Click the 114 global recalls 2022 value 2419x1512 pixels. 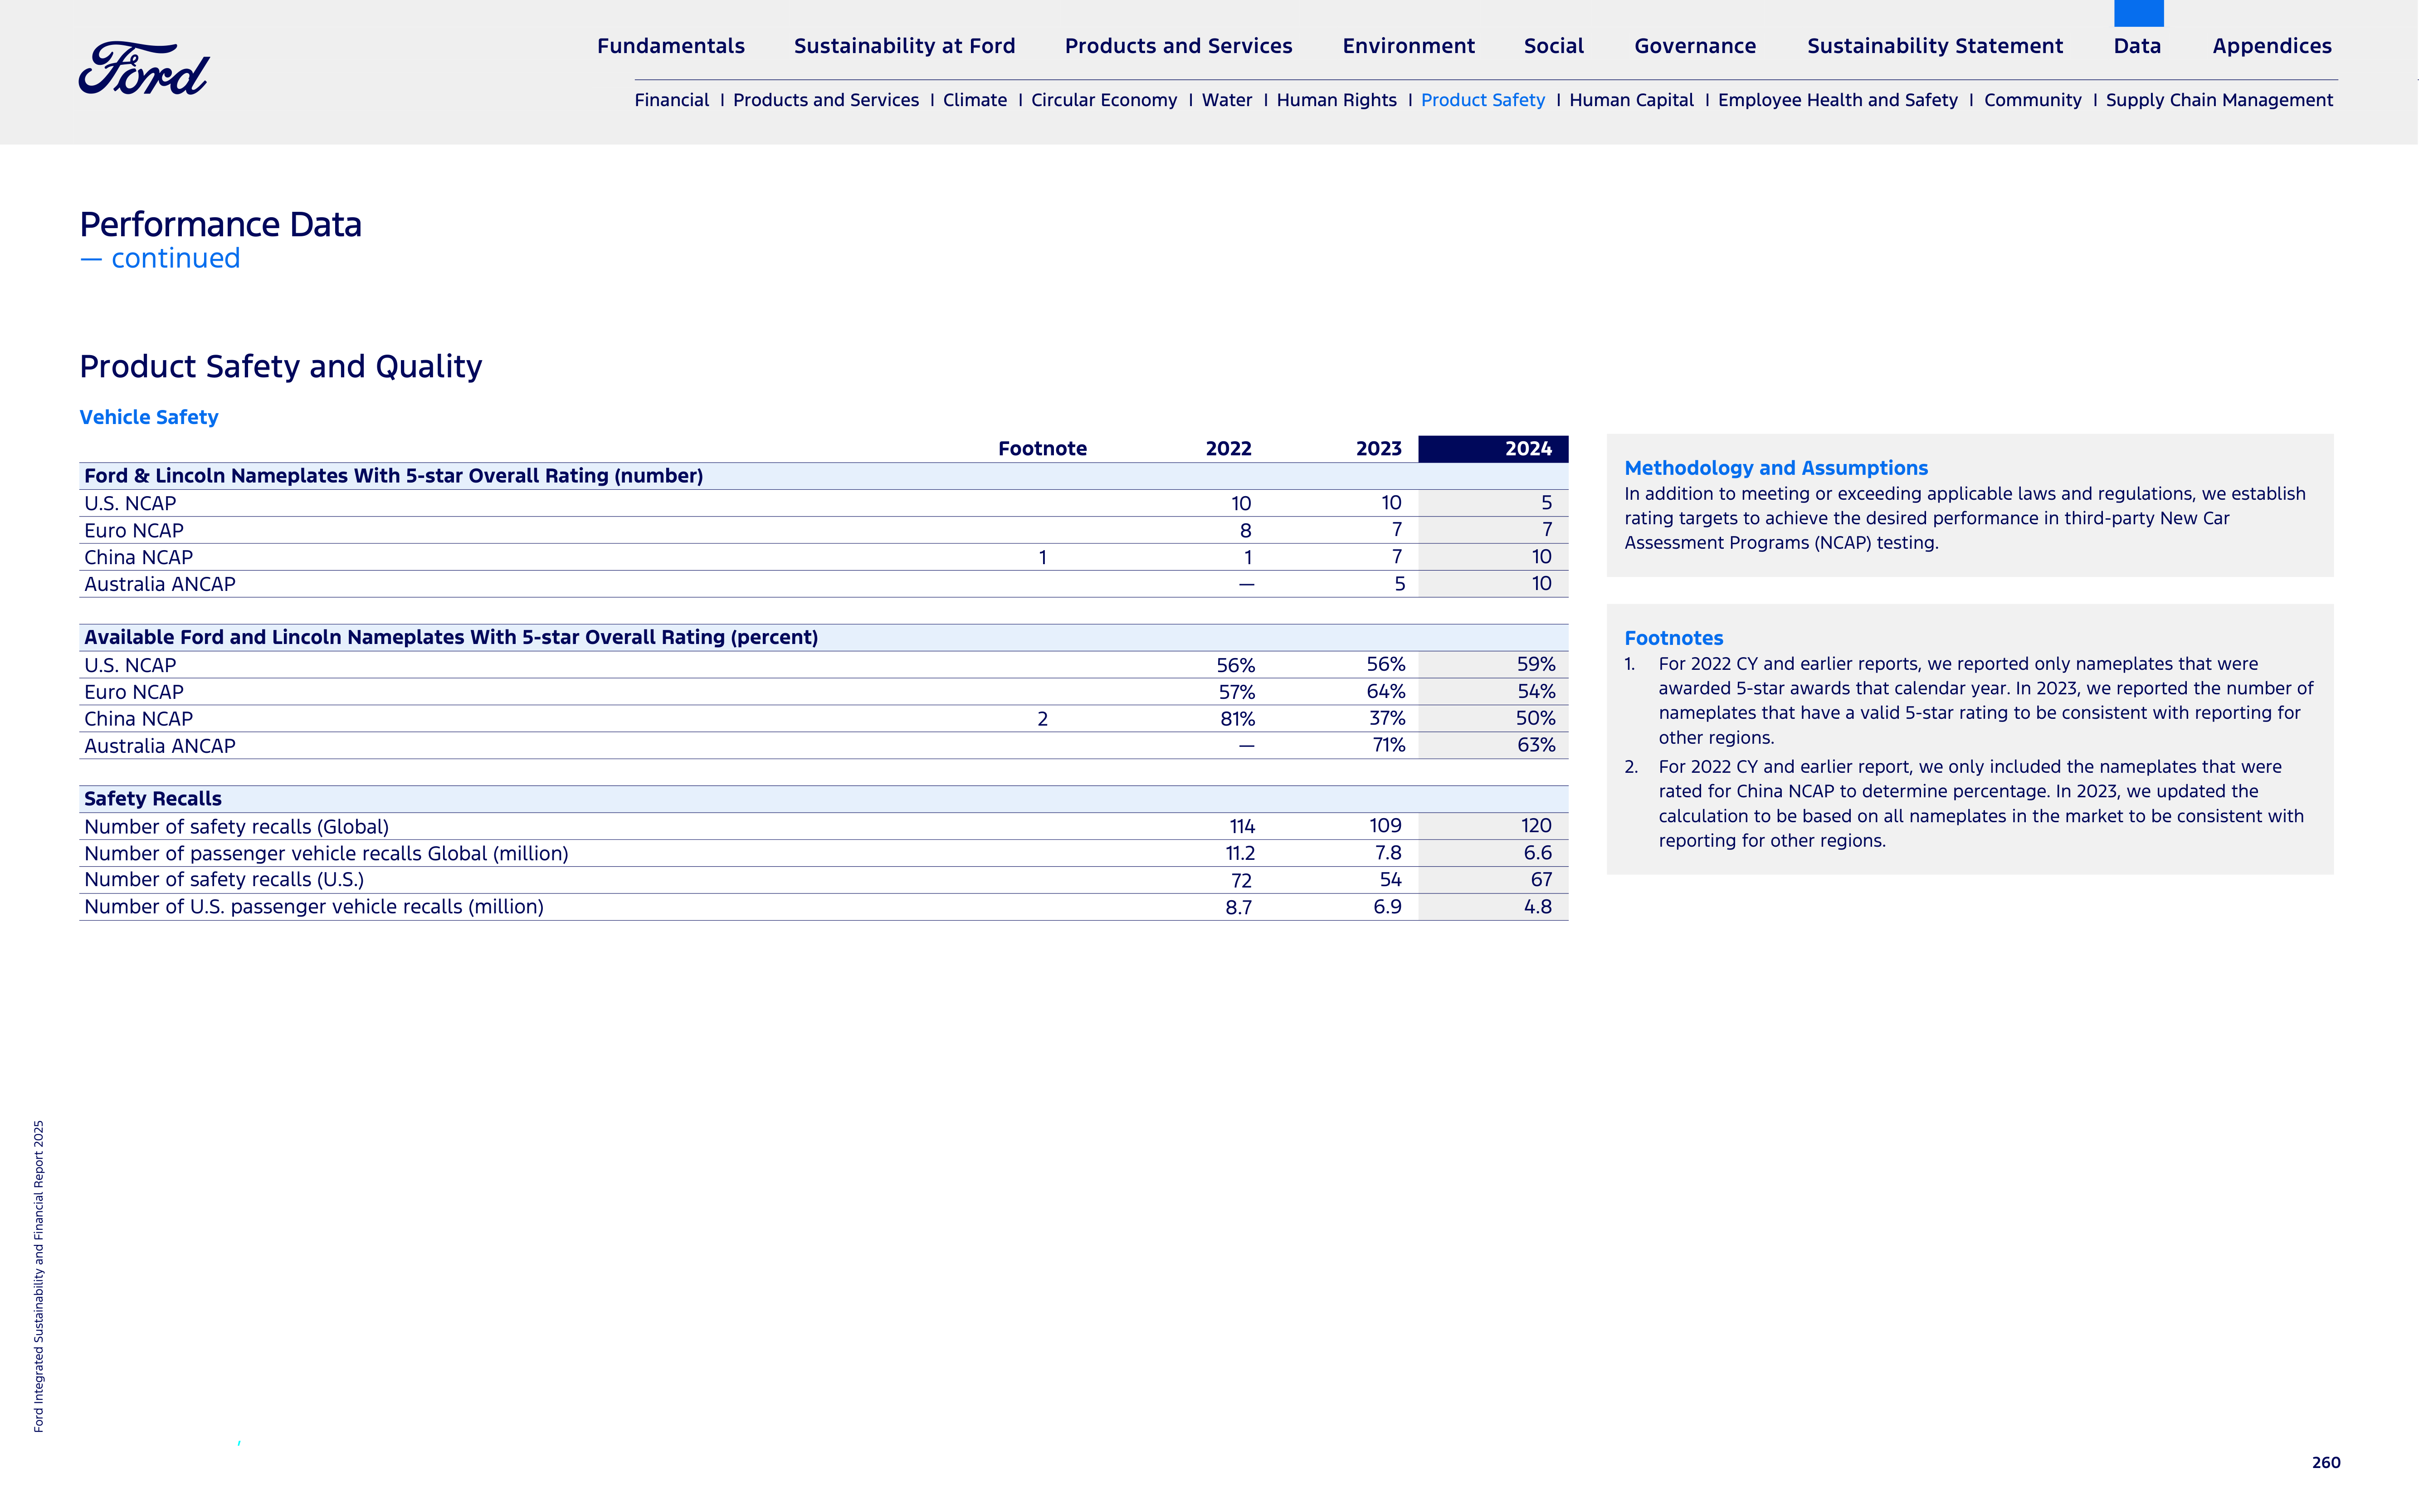tap(1242, 827)
